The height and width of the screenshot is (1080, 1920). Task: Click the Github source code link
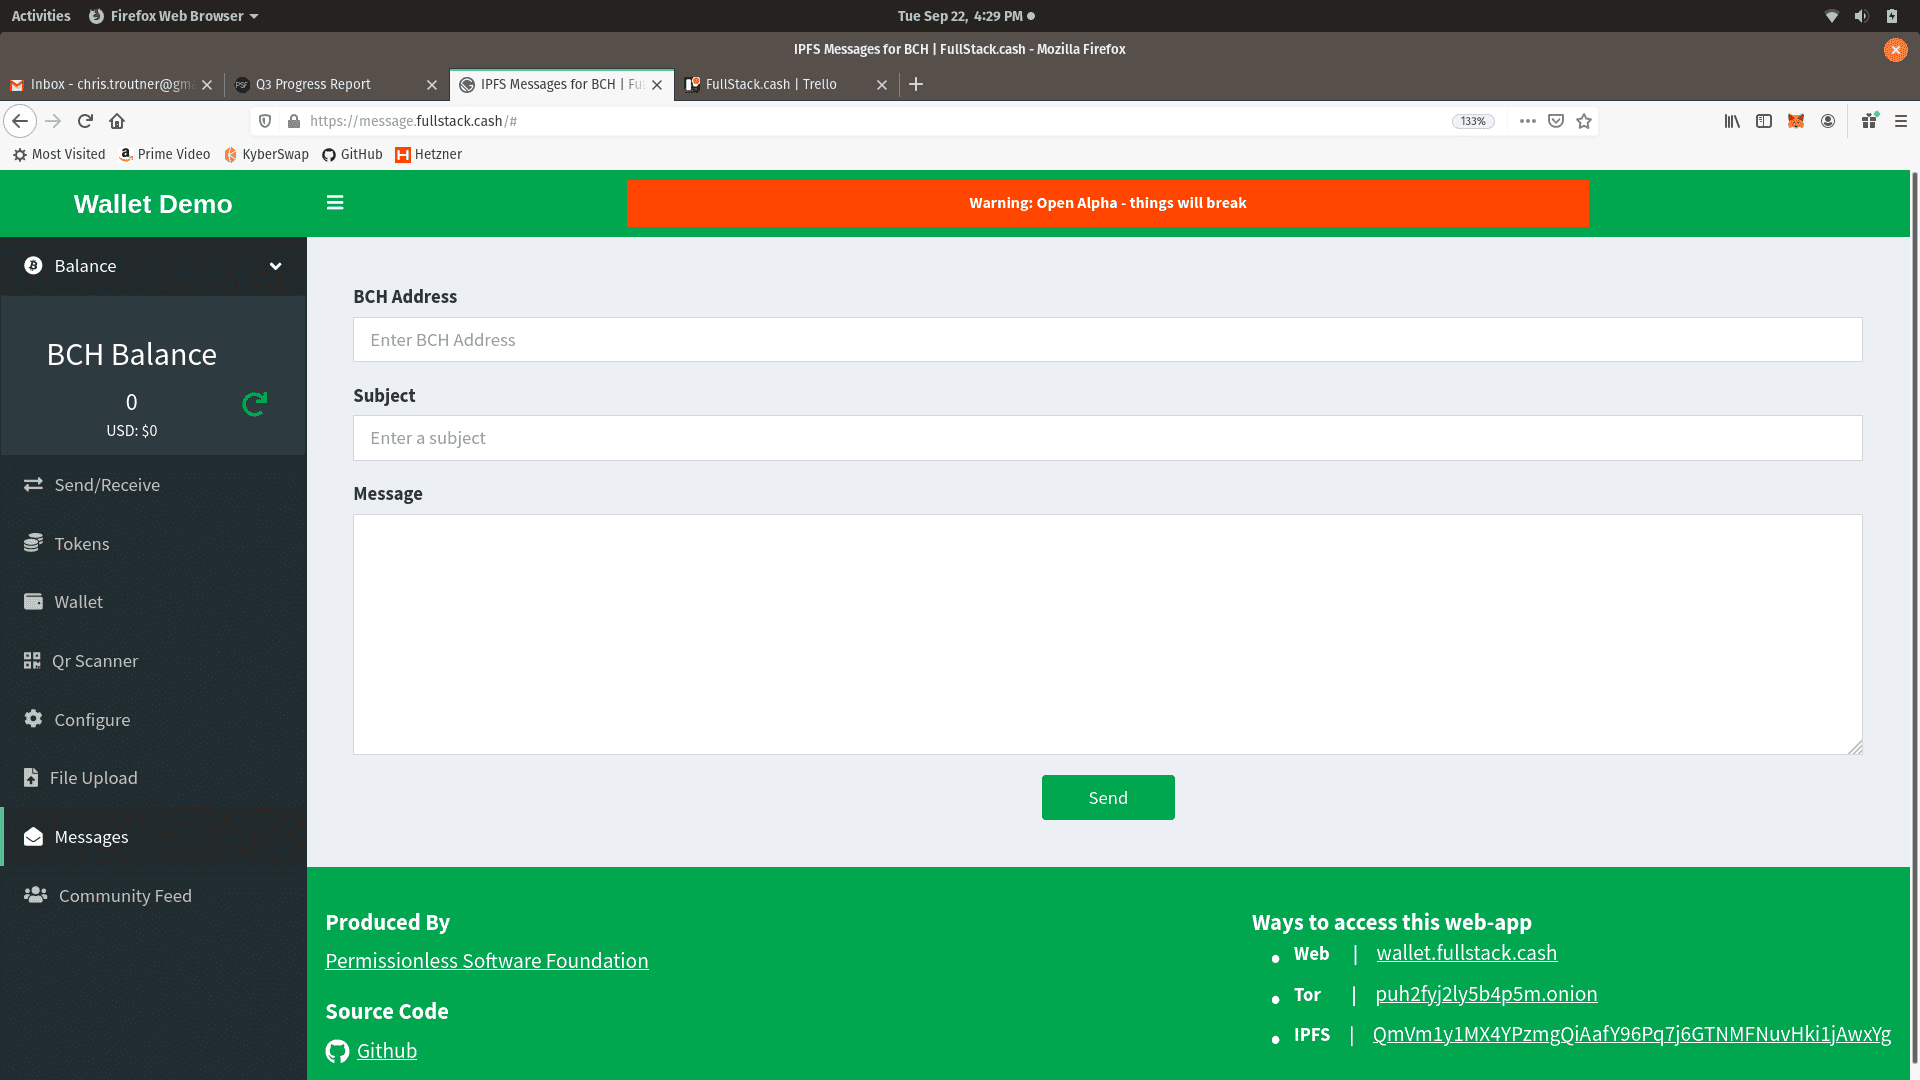coord(386,1051)
